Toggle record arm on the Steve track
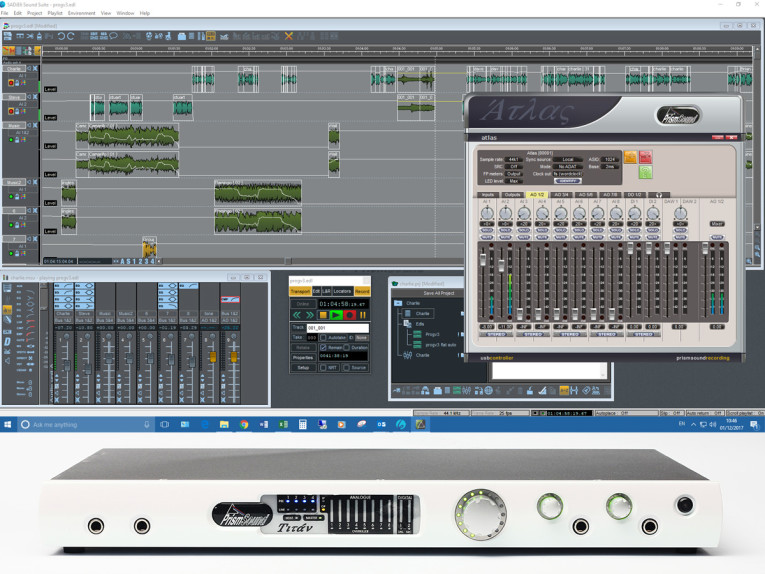This screenshot has height=574, width=765. click(x=11, y=111)
